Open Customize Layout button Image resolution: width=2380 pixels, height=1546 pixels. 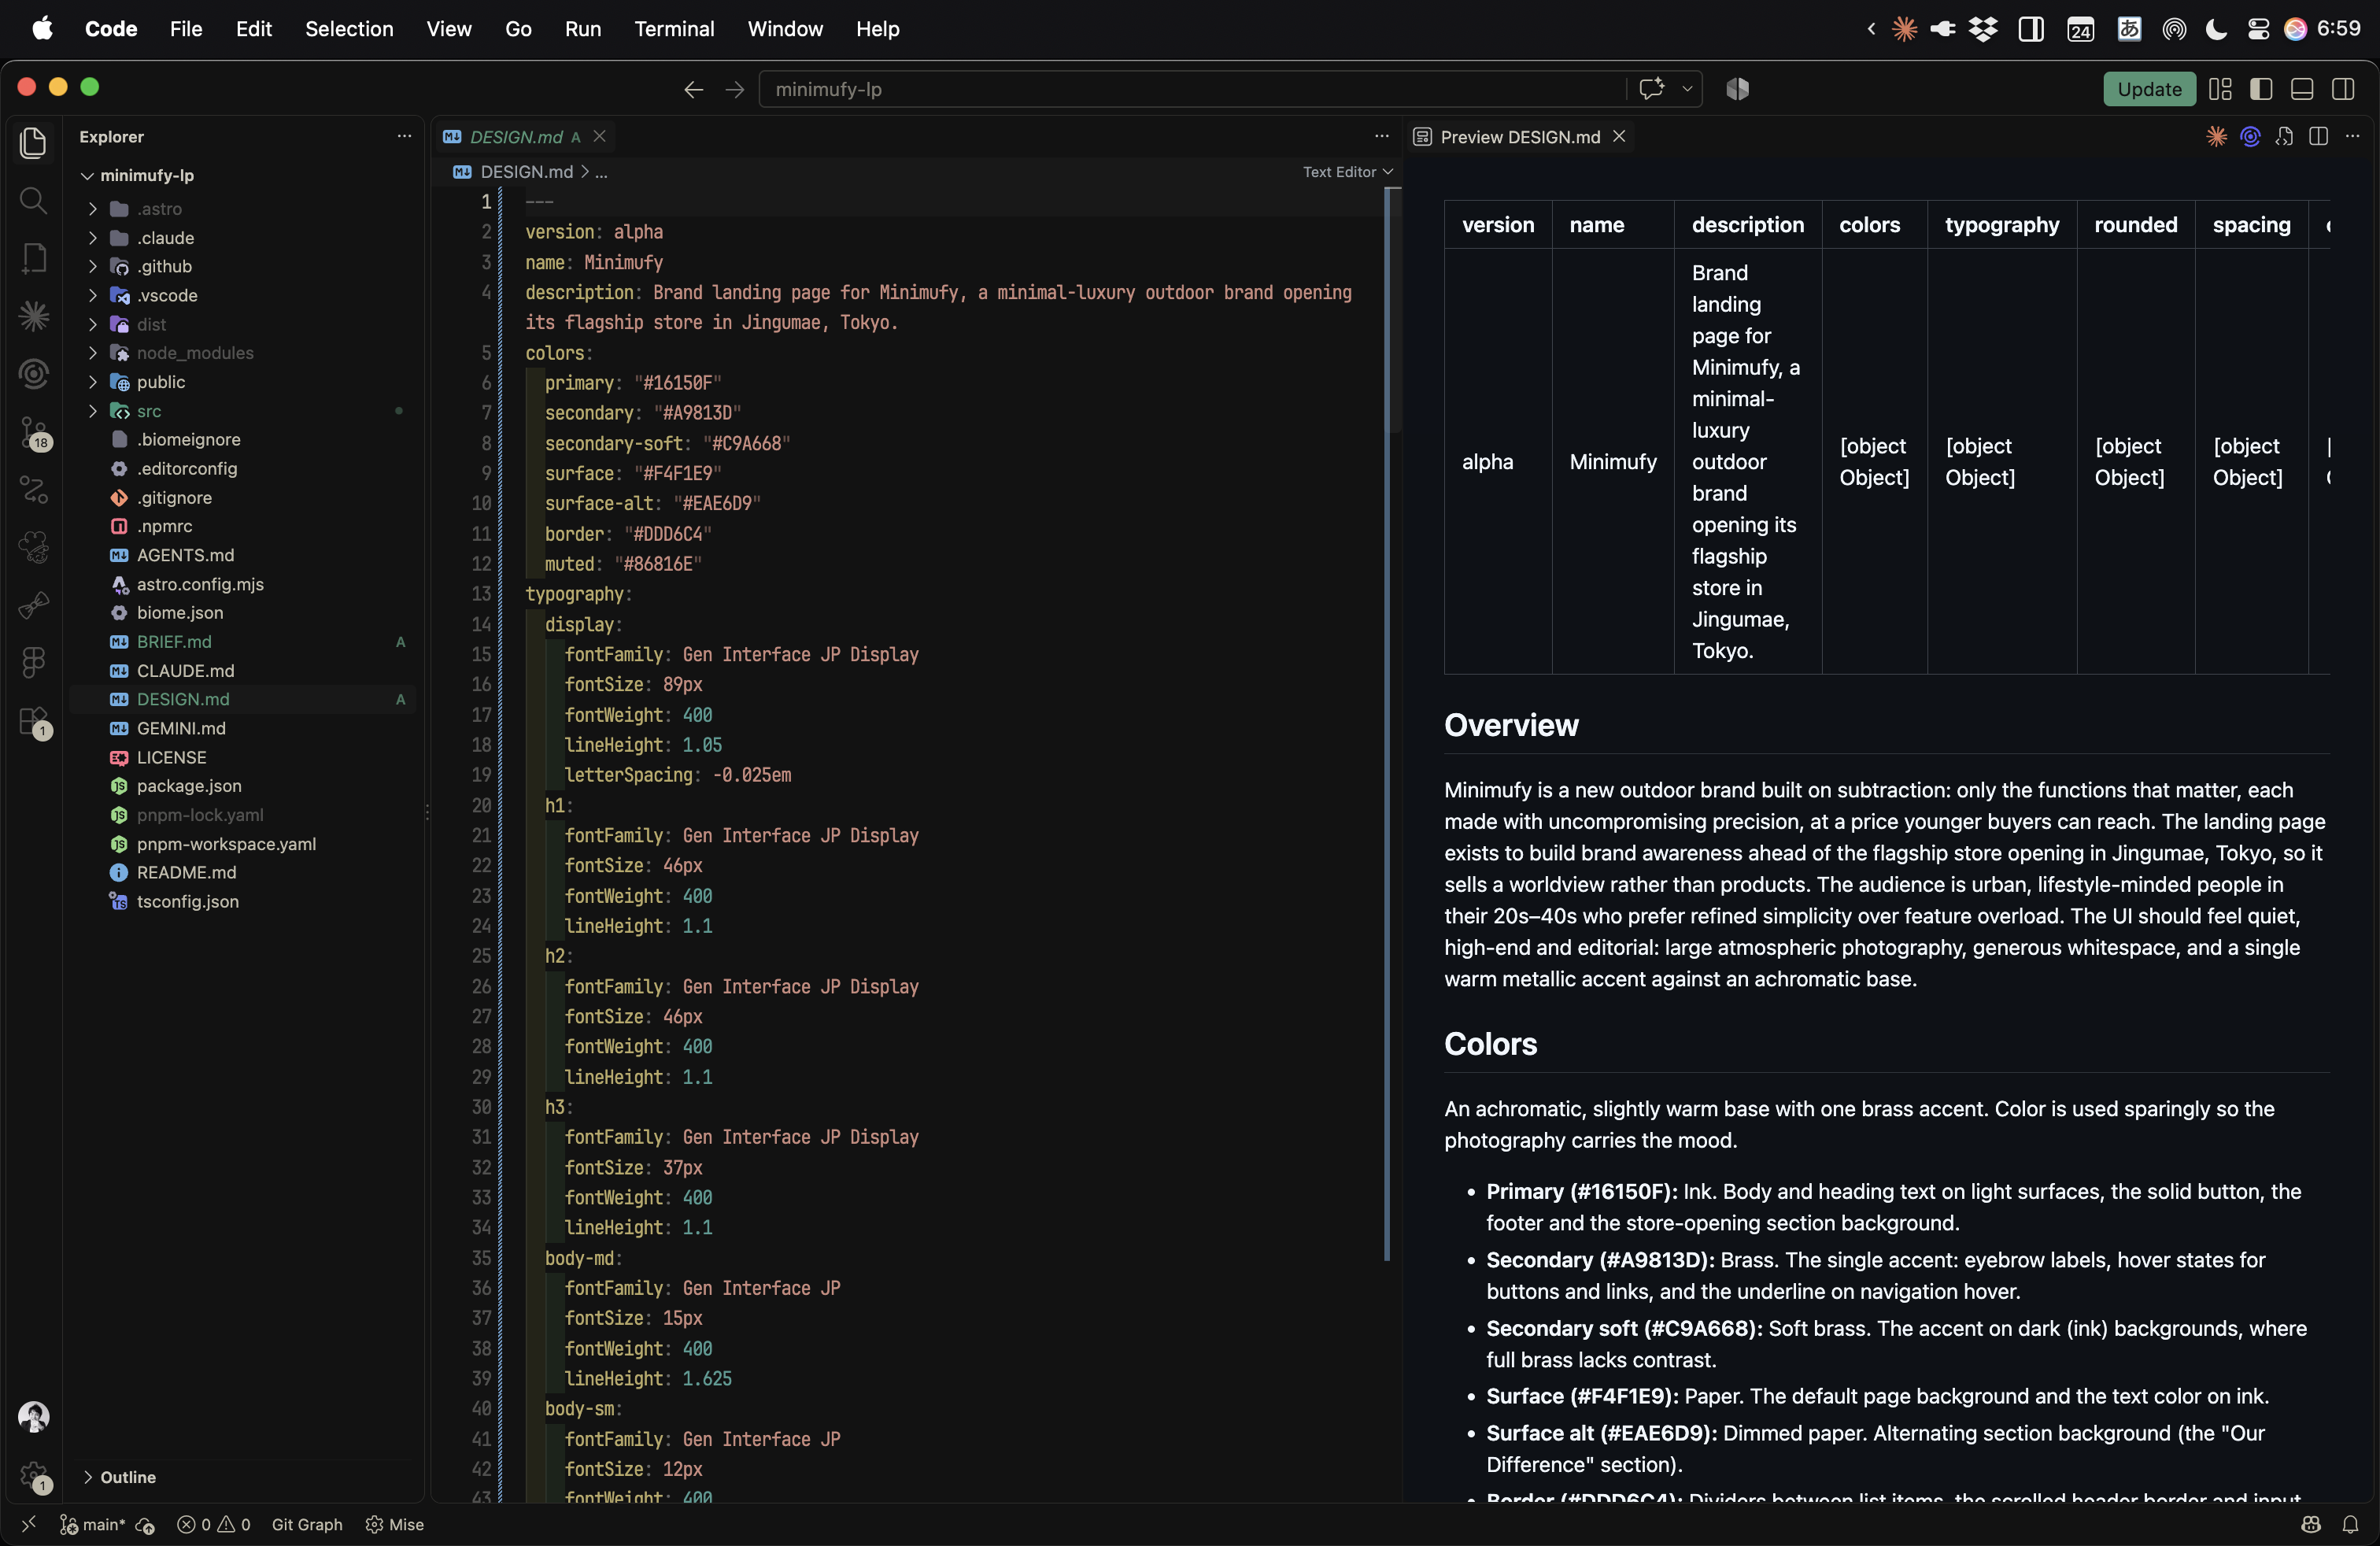tap(2220, 89)
